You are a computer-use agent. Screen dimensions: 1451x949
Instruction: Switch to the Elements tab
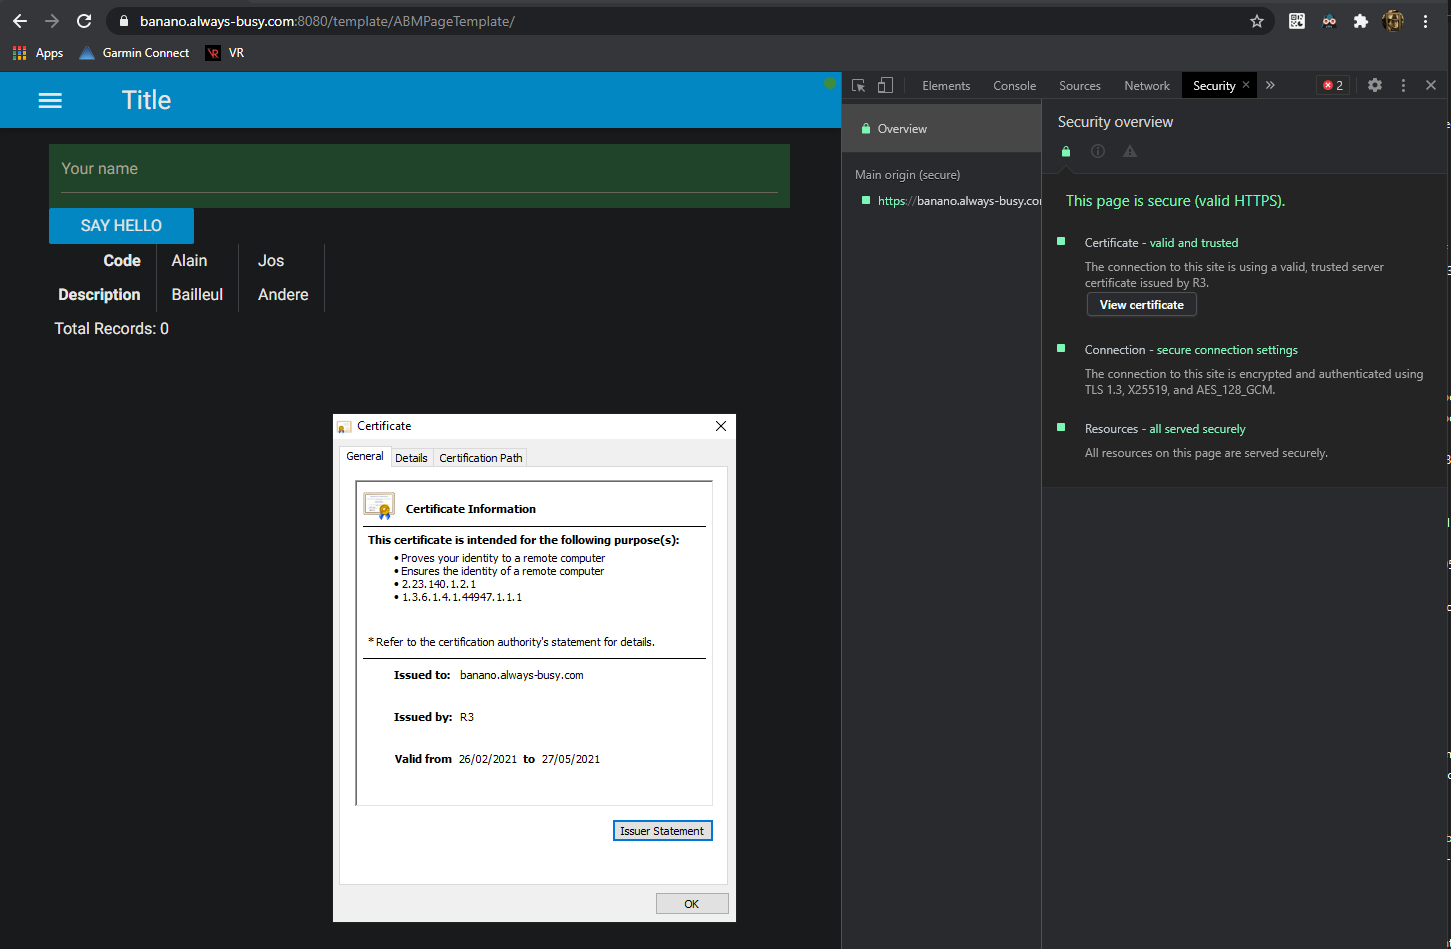946,86
